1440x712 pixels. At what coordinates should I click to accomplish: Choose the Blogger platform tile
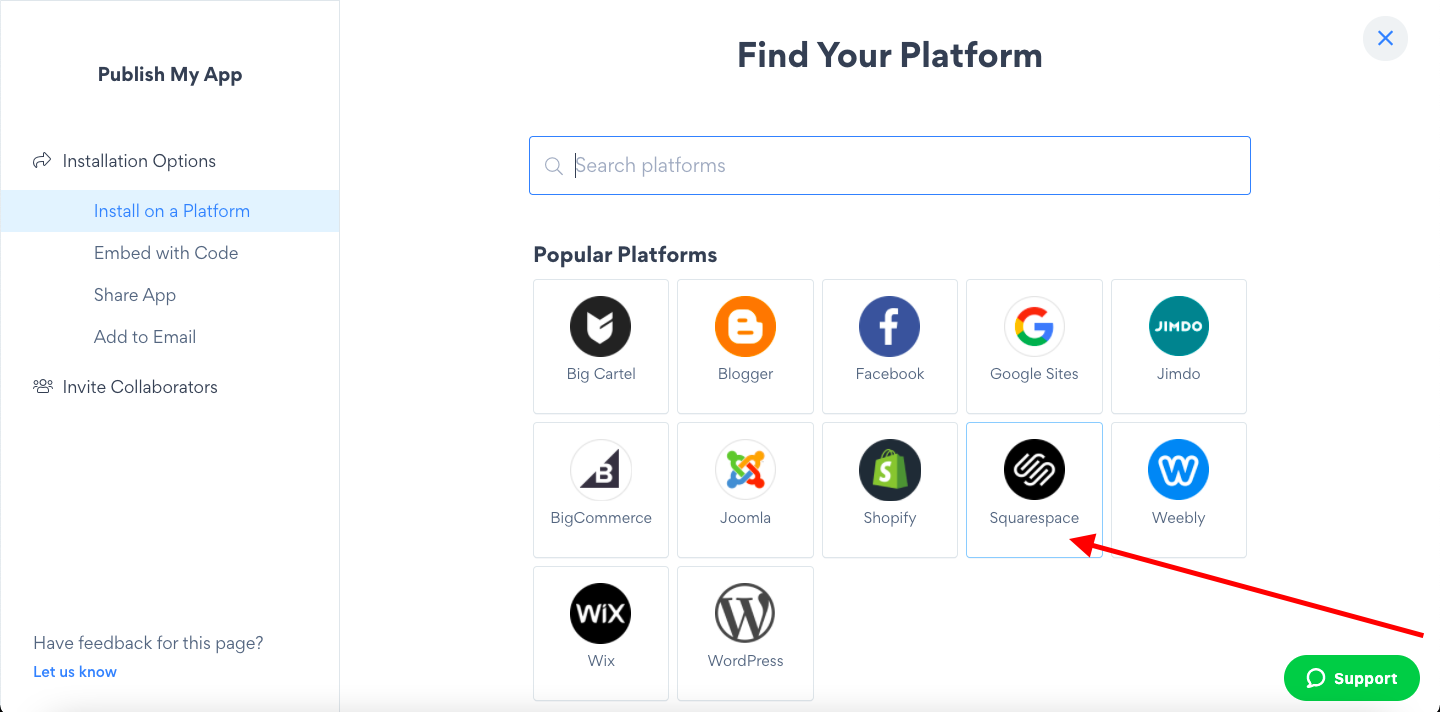745,346
